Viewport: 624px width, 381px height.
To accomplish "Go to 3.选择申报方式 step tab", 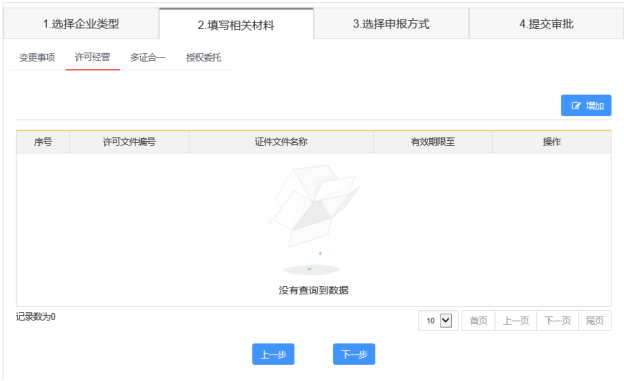I will pos(391,24).
